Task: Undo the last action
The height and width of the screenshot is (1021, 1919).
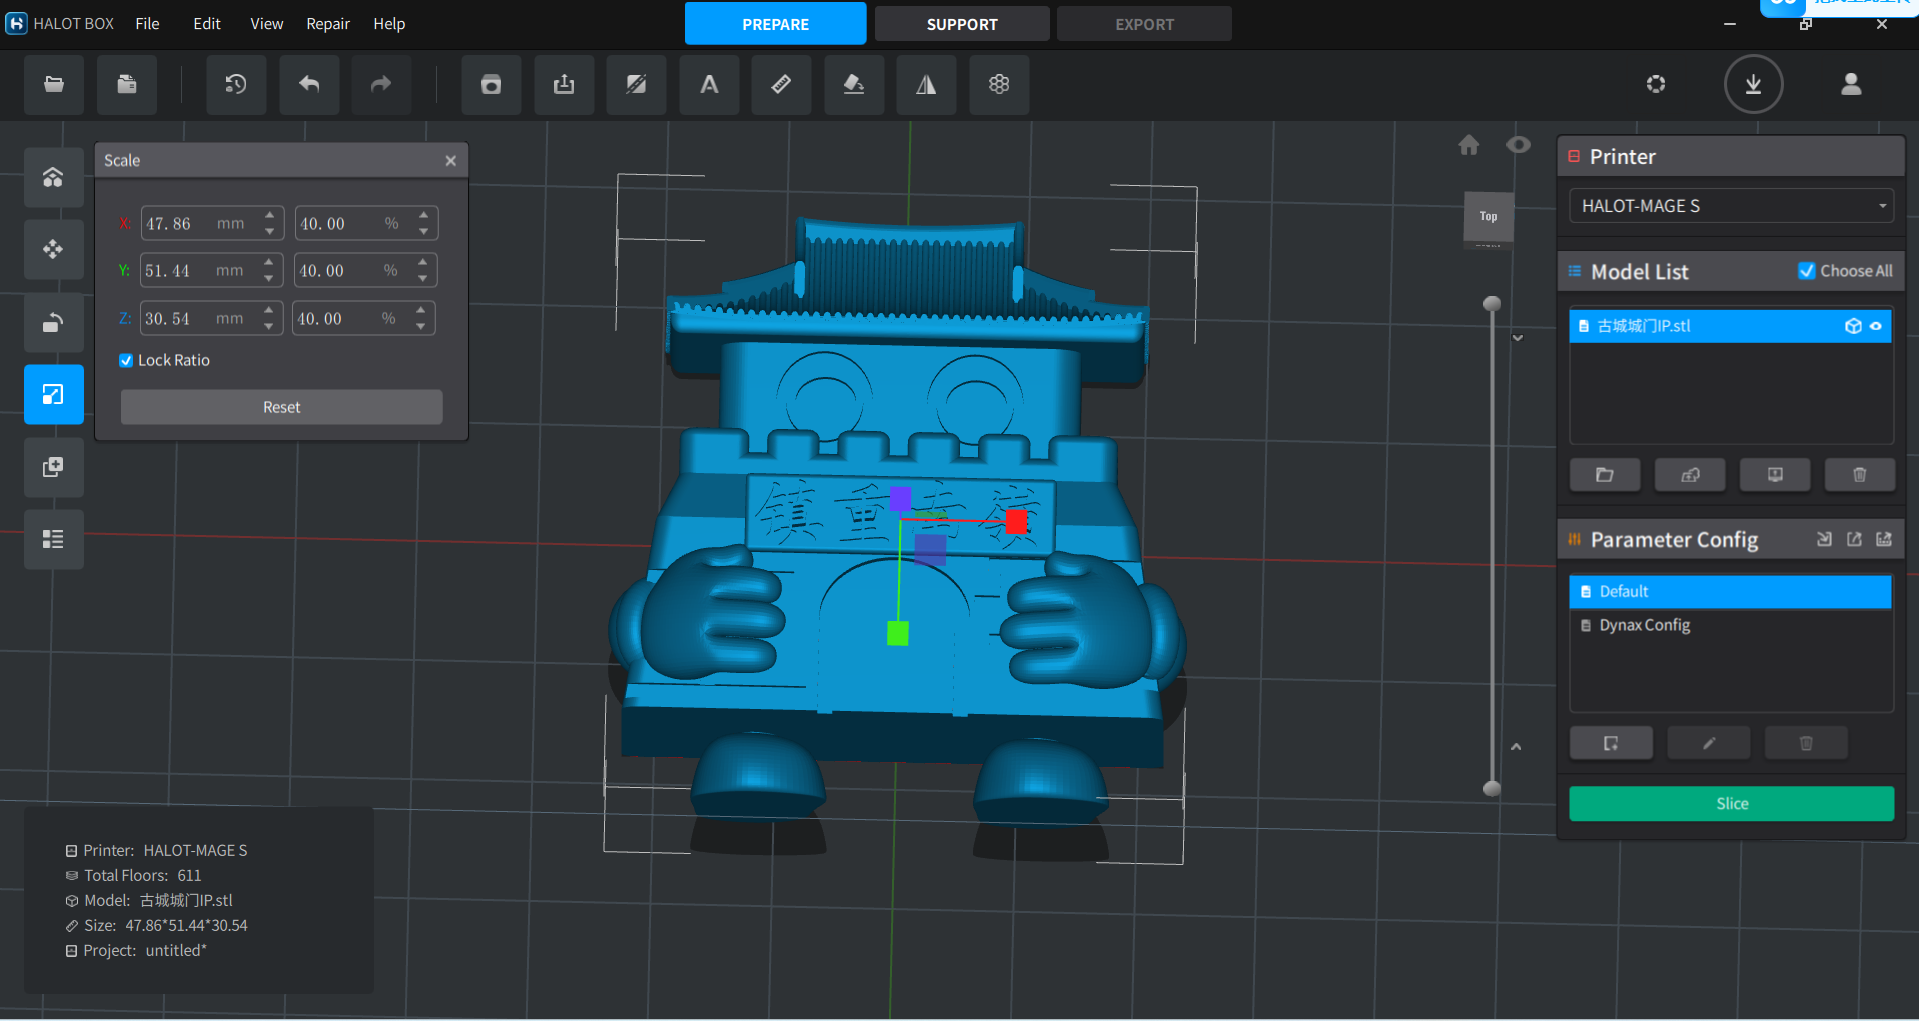Action: 309,85
